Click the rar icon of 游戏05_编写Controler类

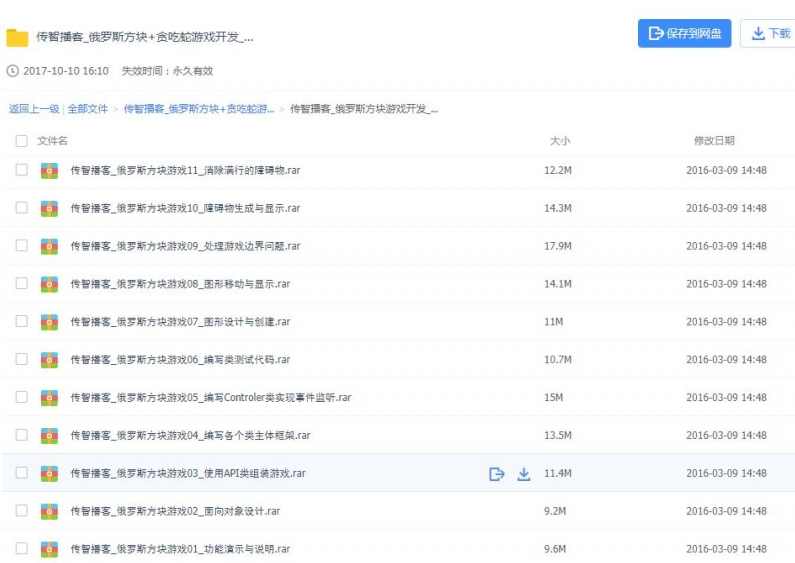pyautogui.click(x=49, y=398)
